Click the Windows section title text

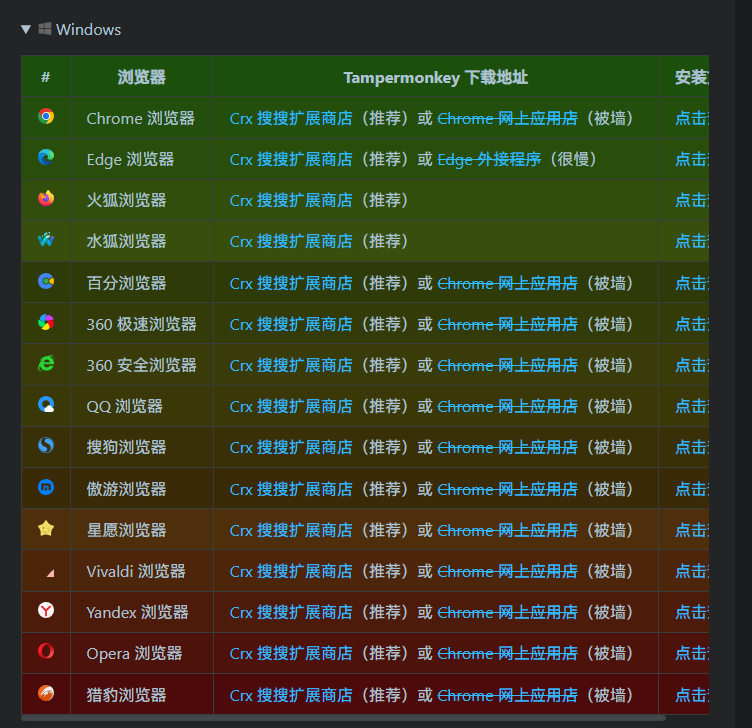click(88, 30)
